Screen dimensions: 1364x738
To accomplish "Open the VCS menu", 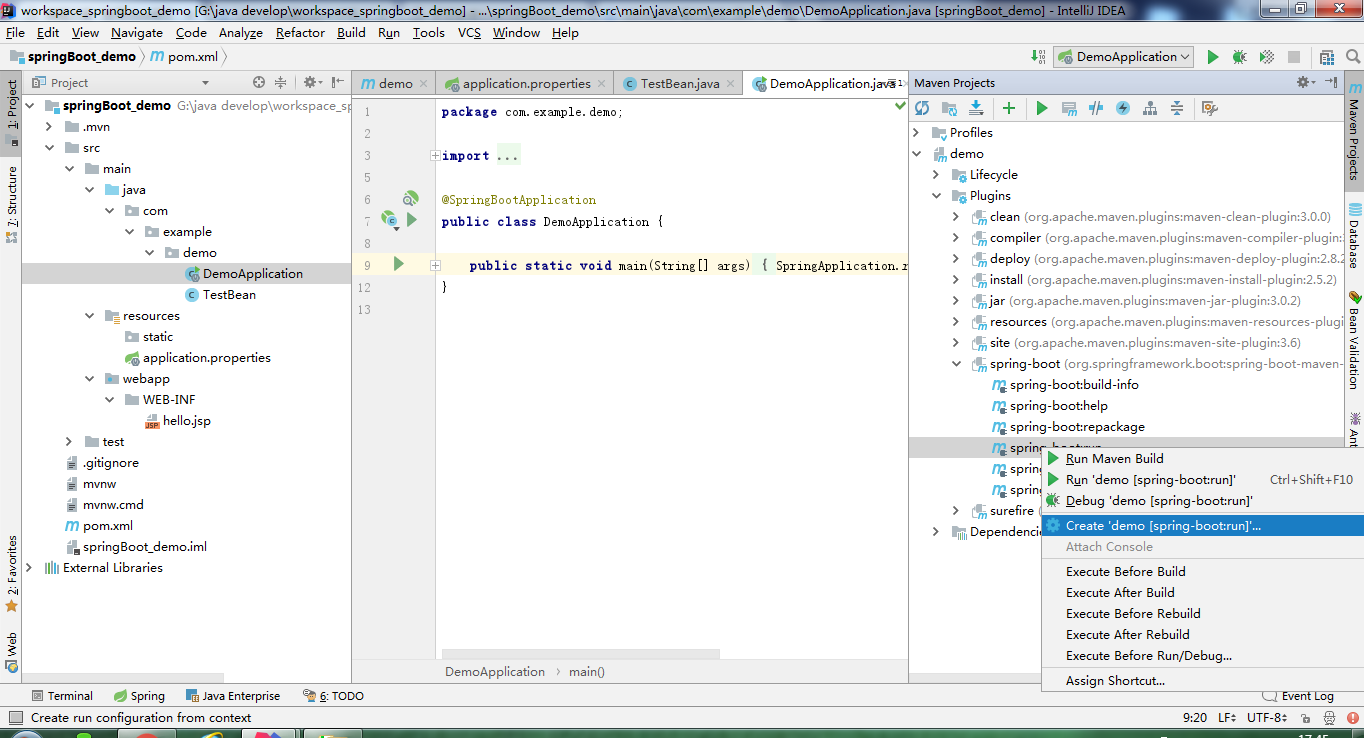I will click(x=469, y=32).
